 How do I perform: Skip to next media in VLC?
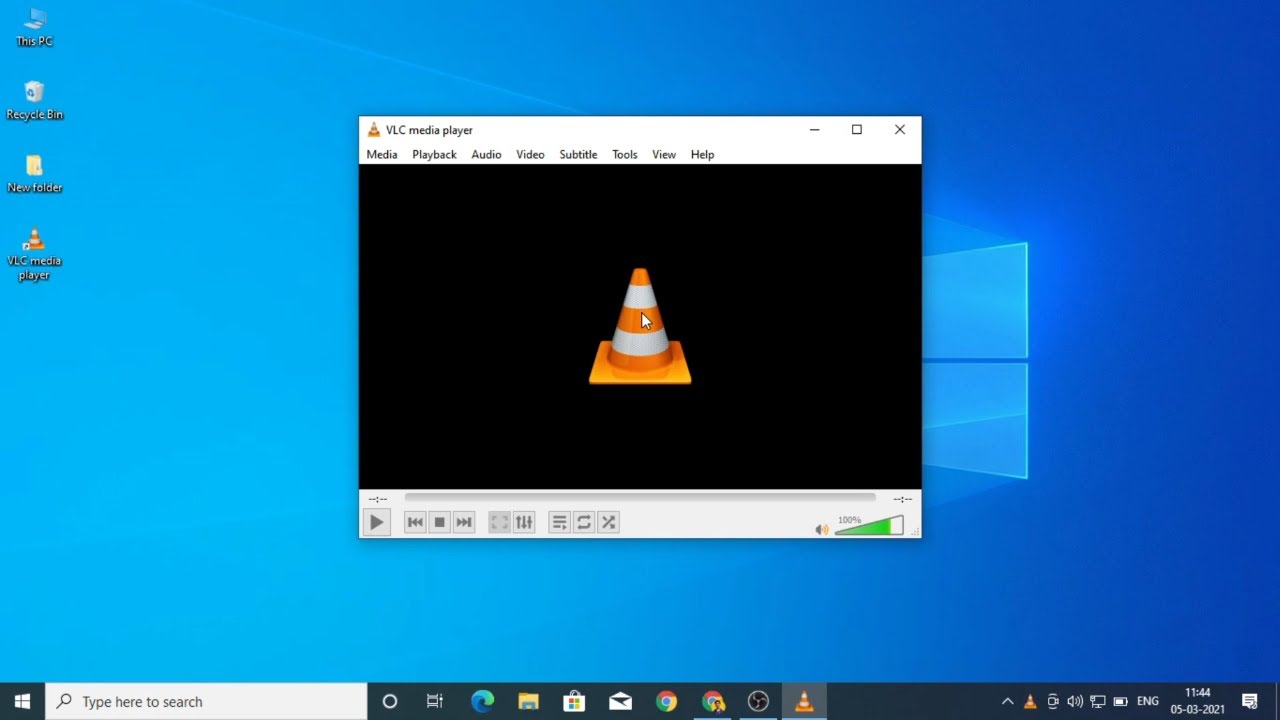click(x=464, y=522)
